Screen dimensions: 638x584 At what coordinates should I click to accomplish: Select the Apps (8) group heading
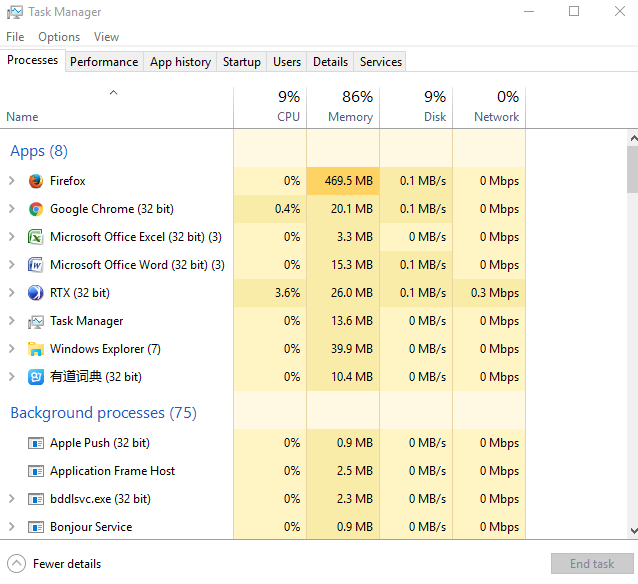(x=39, y=151)
